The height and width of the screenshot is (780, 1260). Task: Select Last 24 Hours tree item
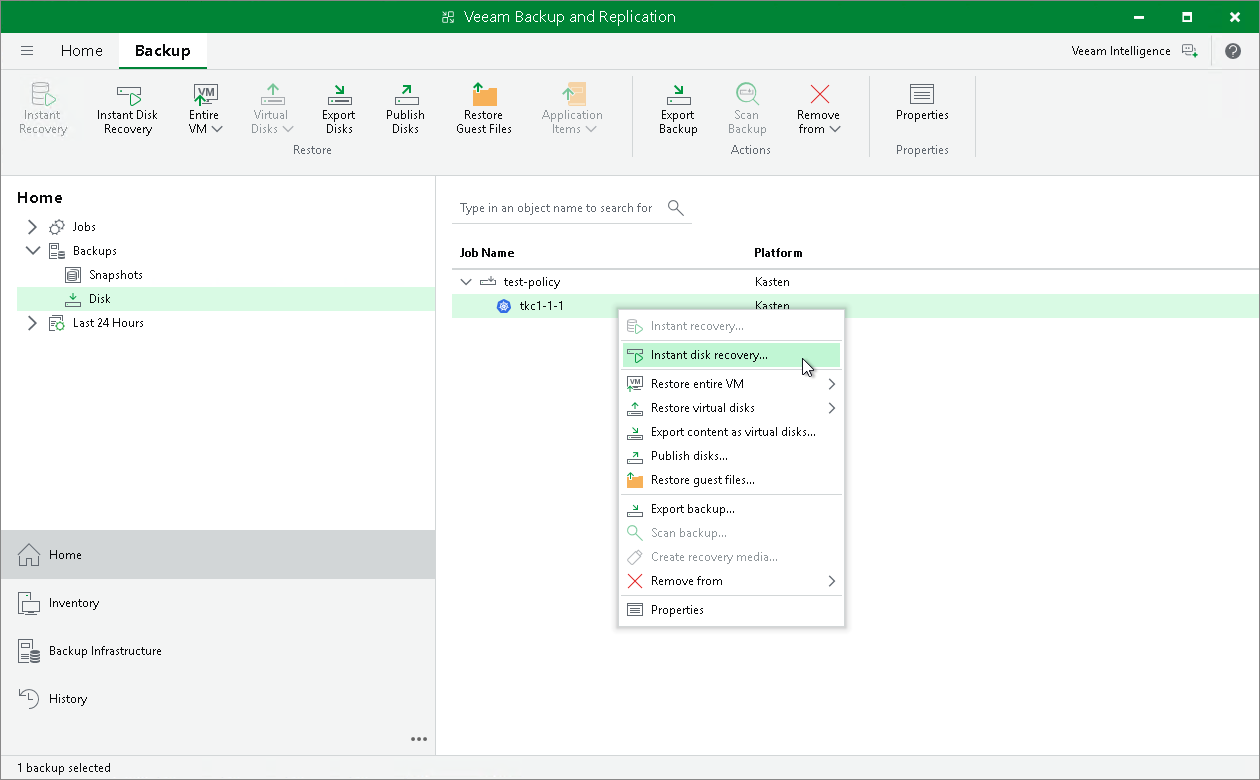pyautogui.click(x=108, y=323)
